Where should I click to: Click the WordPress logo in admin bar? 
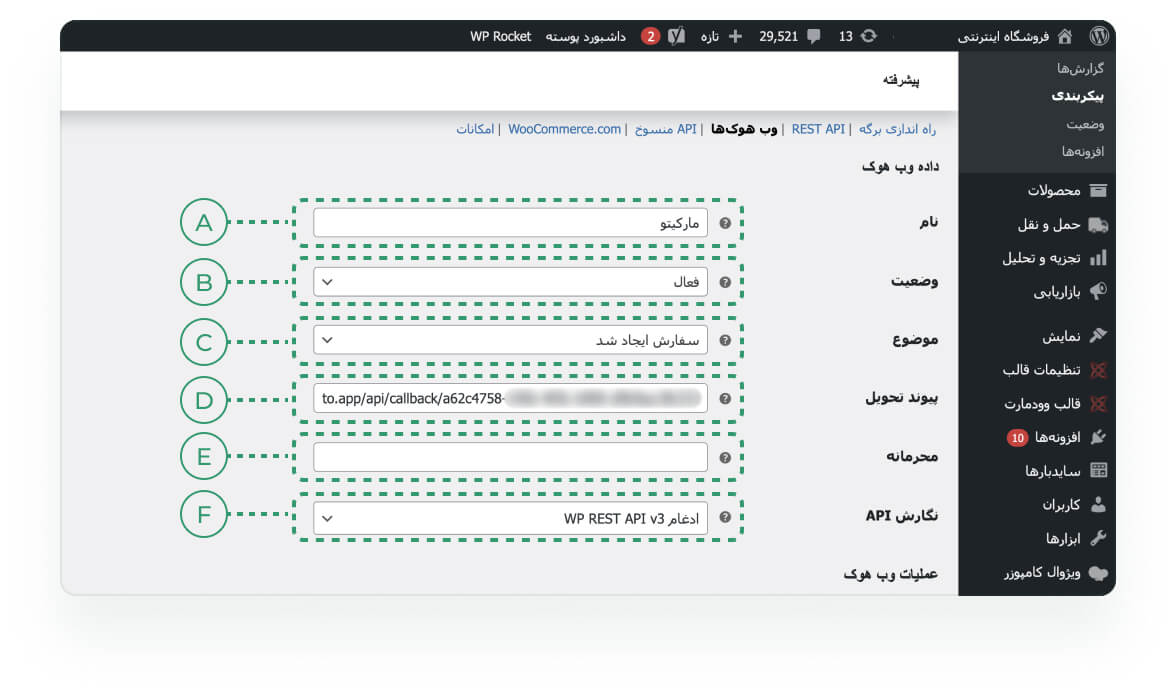pyautogui.click(x=1099, y=36)
